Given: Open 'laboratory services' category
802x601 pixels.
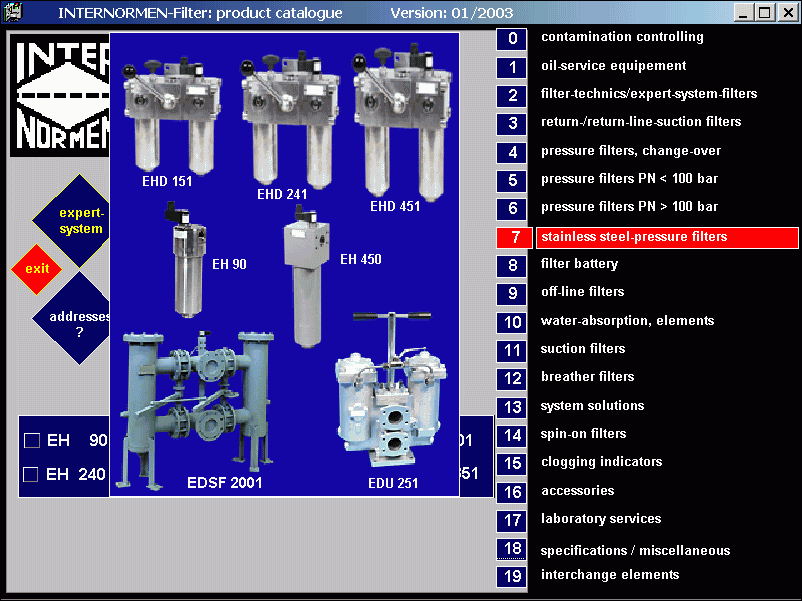Looking at the screenshot, I should (x=601, y=519).
